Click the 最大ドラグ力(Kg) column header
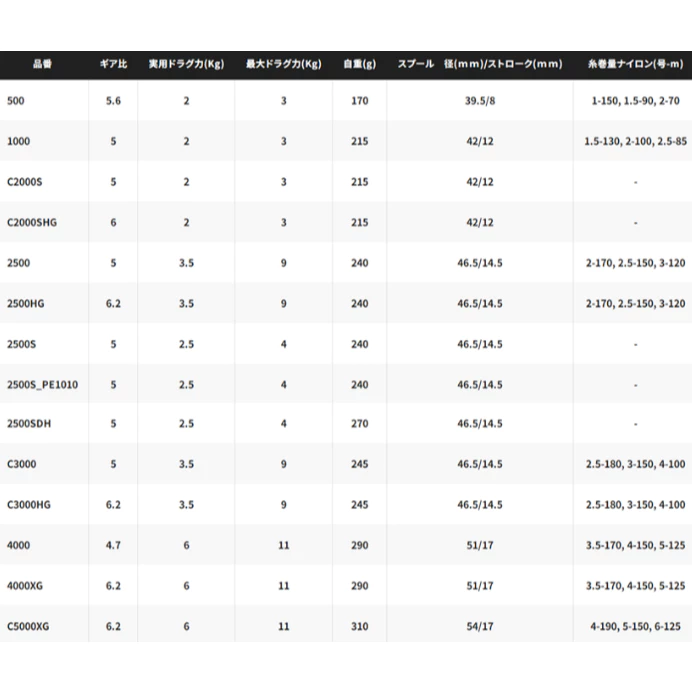692x692 pixels. point(284,64)
